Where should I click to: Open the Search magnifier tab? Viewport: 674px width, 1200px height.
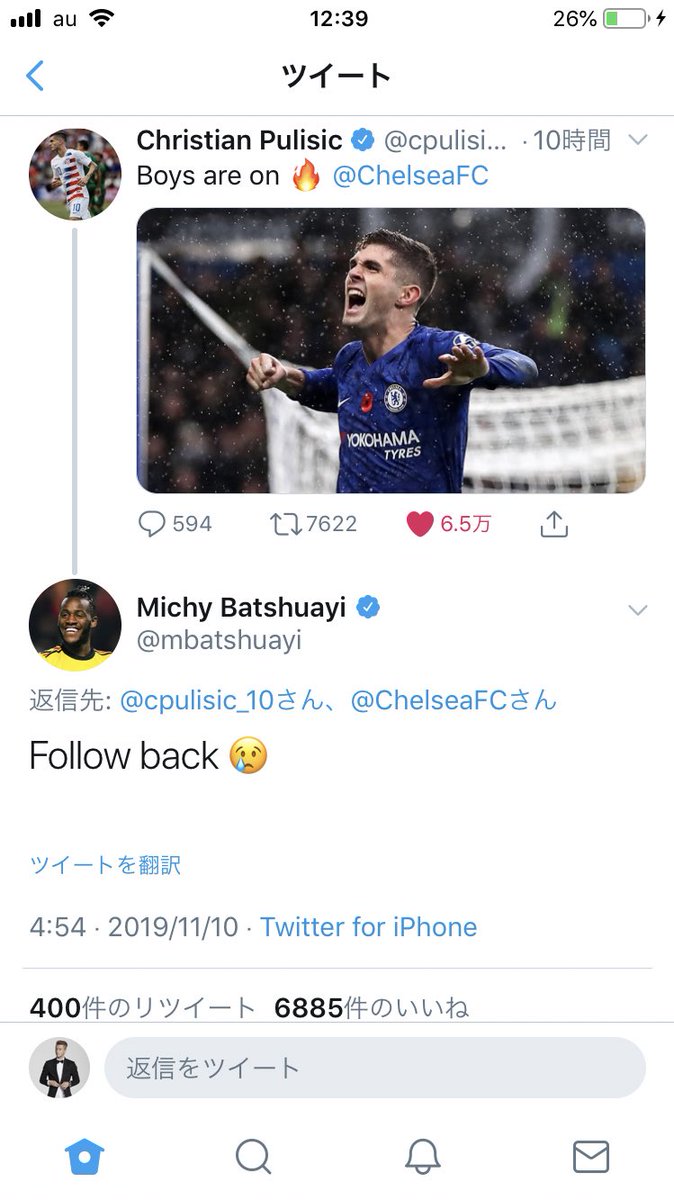(x=253, y=1157)
